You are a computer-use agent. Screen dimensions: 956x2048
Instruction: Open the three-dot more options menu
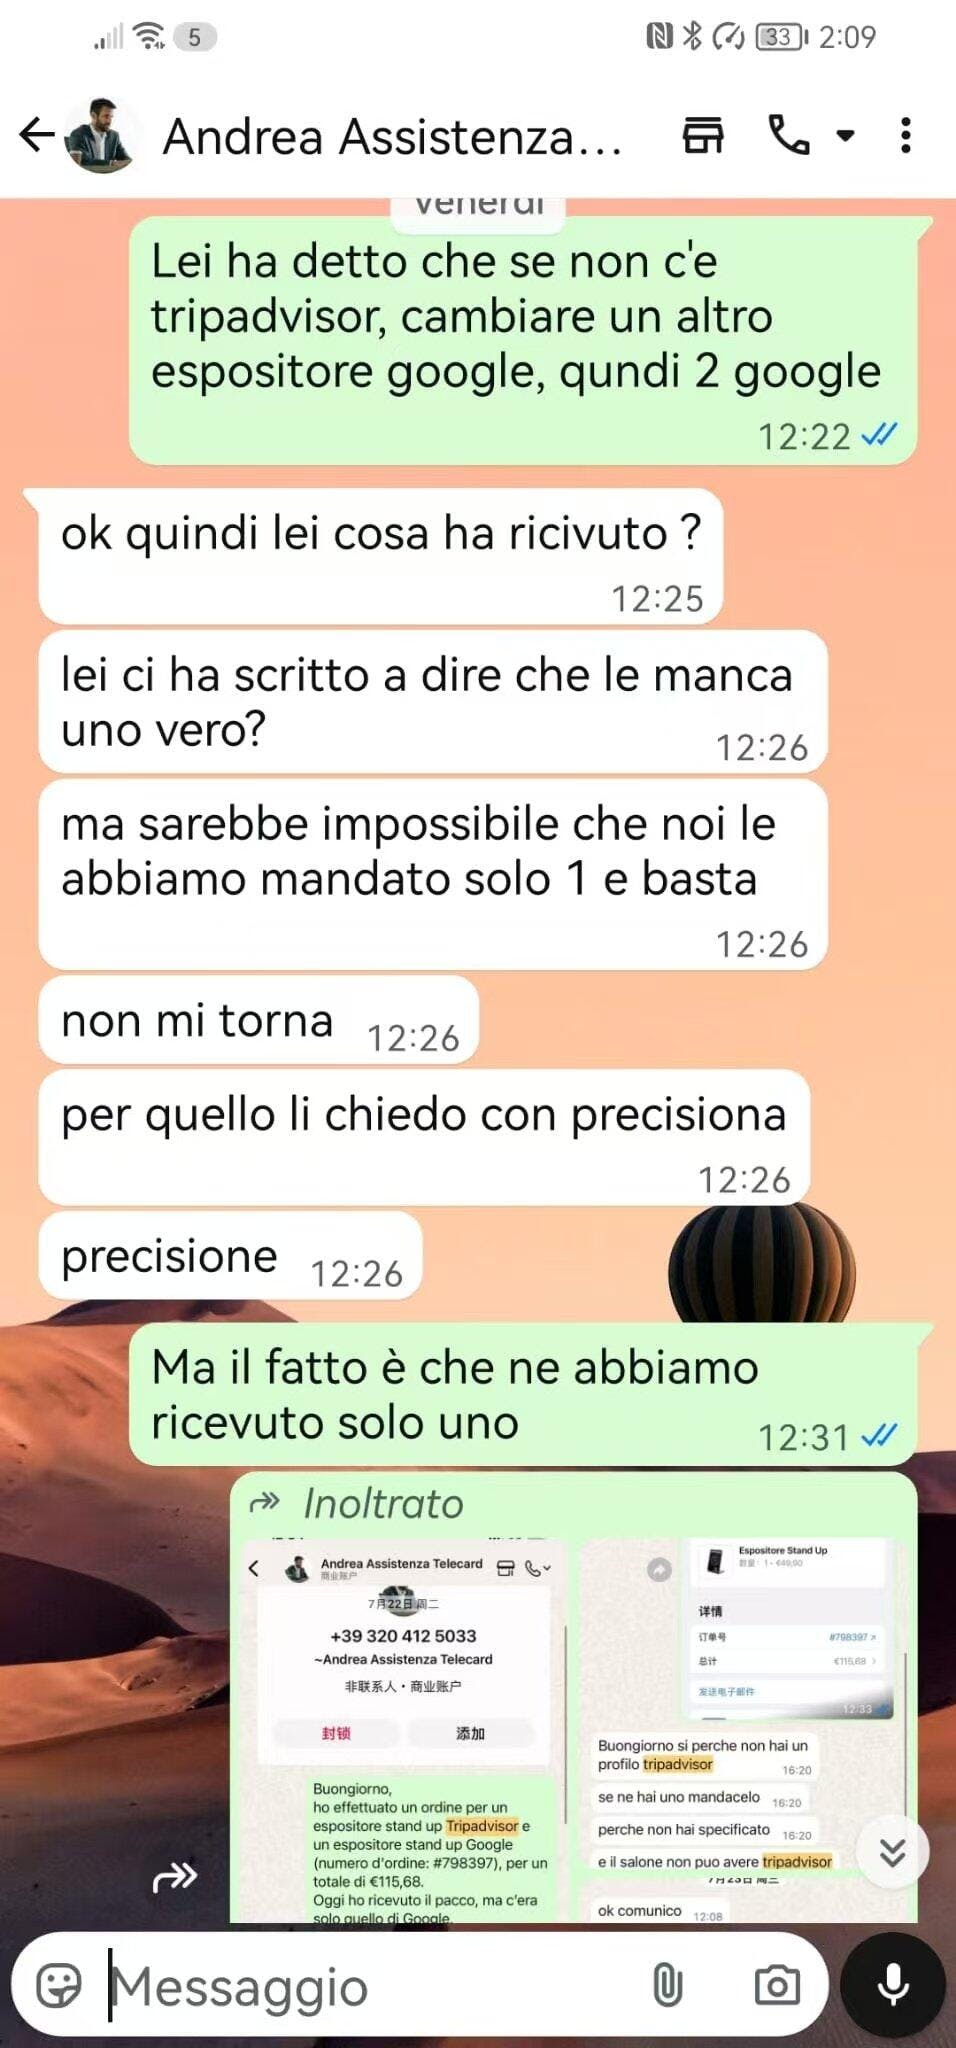tap(905, 135)
